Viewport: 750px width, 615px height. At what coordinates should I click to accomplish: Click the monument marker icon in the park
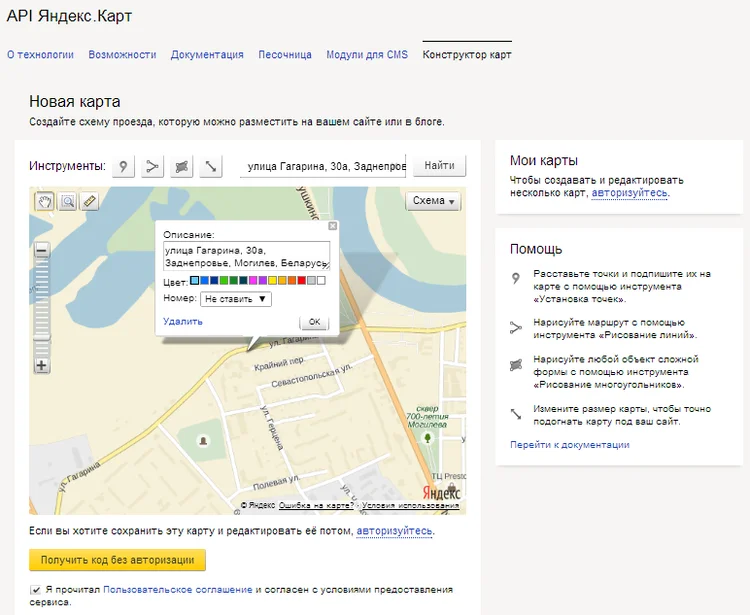(x=203, y=440)
